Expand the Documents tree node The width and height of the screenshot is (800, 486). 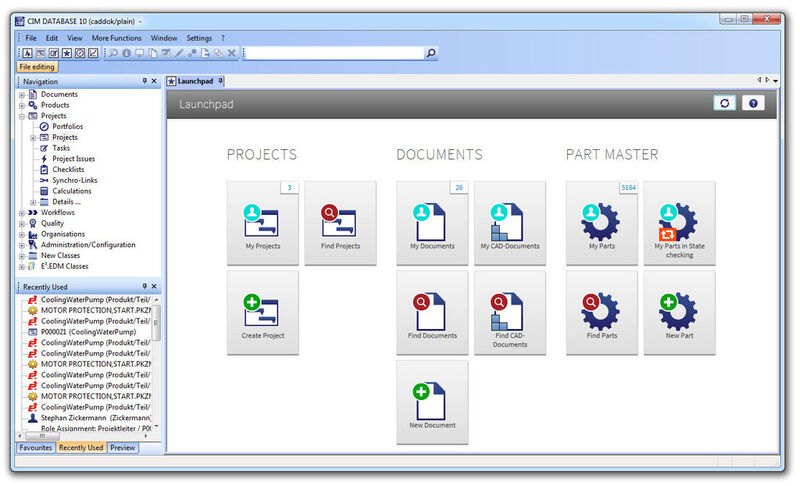point(21,95)
